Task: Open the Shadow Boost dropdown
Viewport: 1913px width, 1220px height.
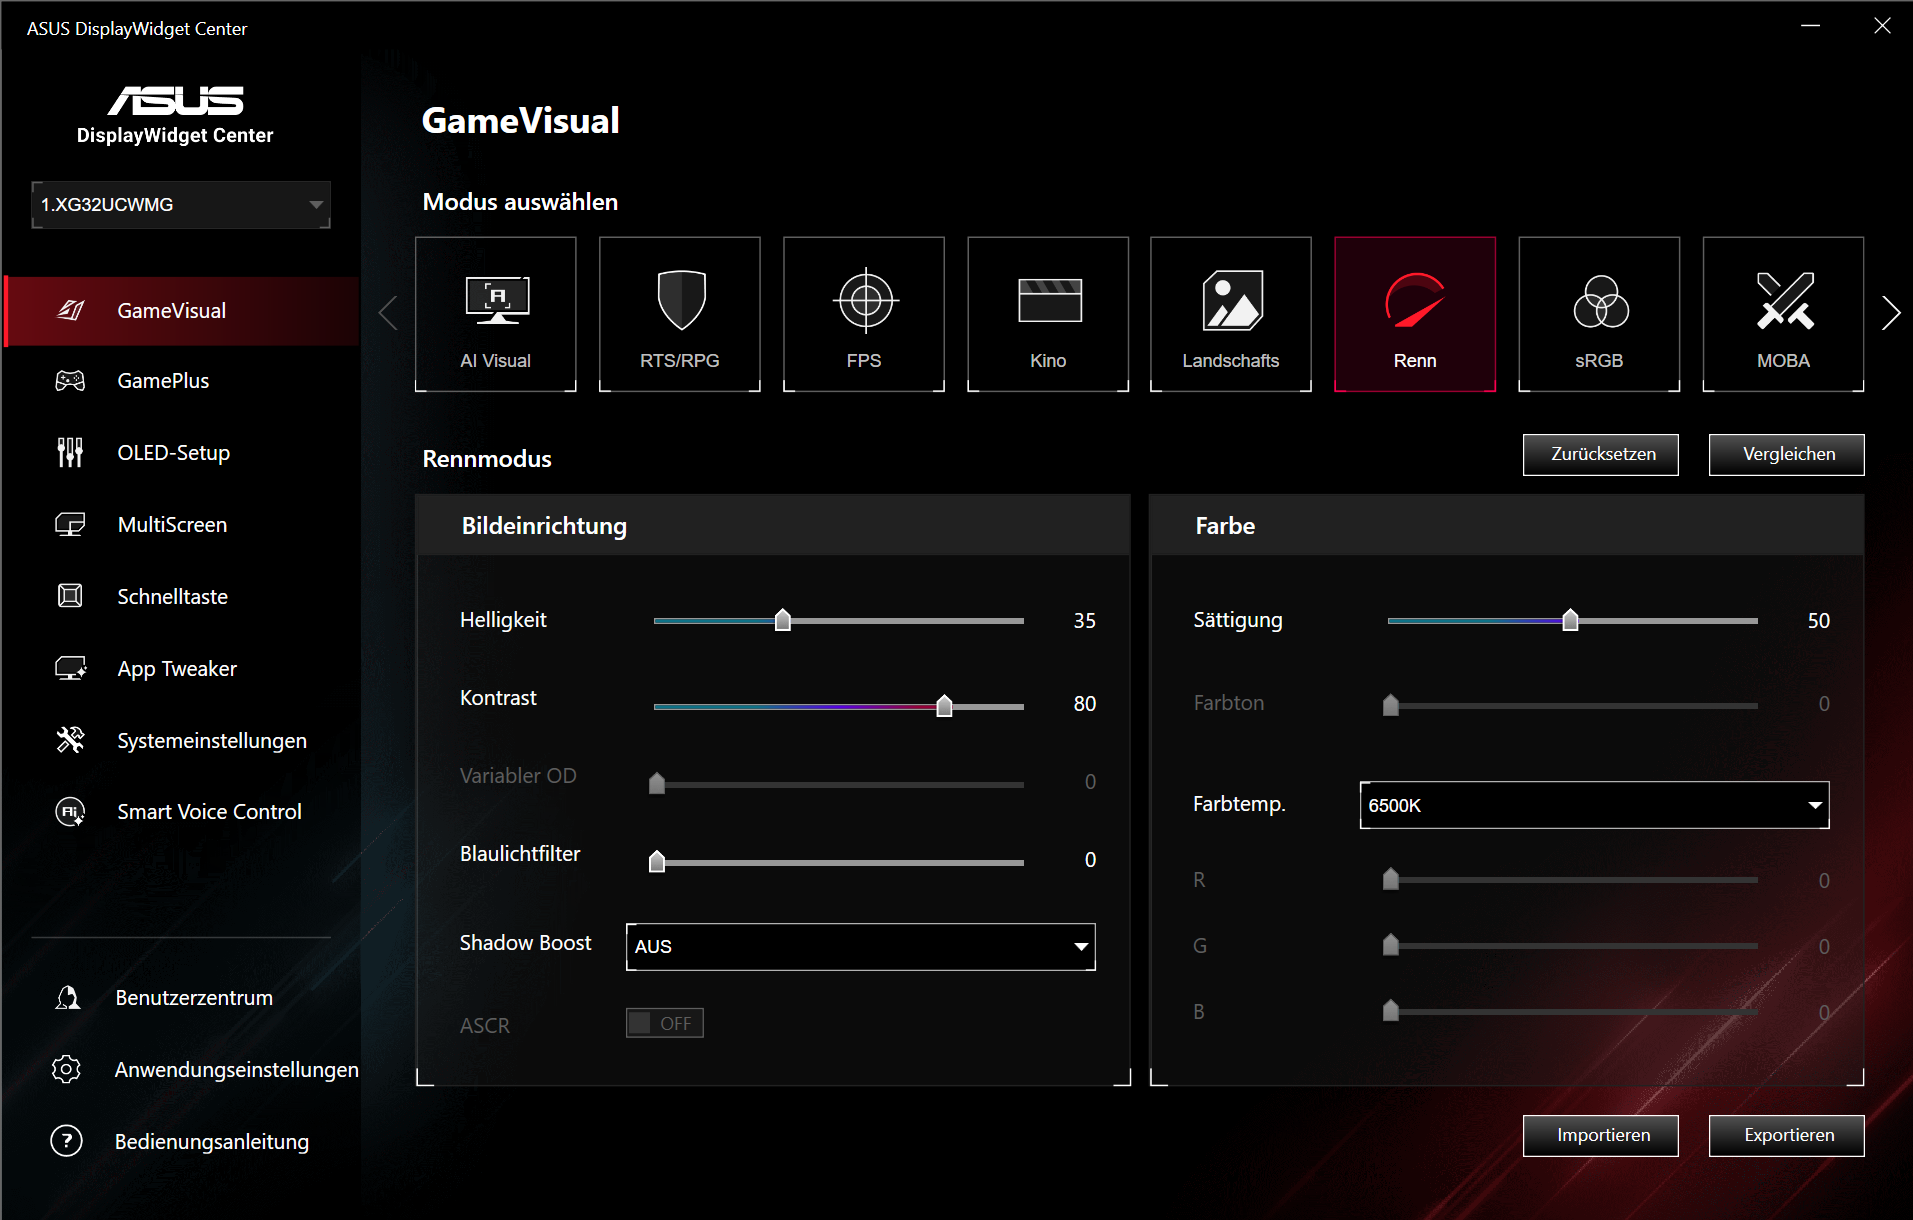Action: click(861, 947)
